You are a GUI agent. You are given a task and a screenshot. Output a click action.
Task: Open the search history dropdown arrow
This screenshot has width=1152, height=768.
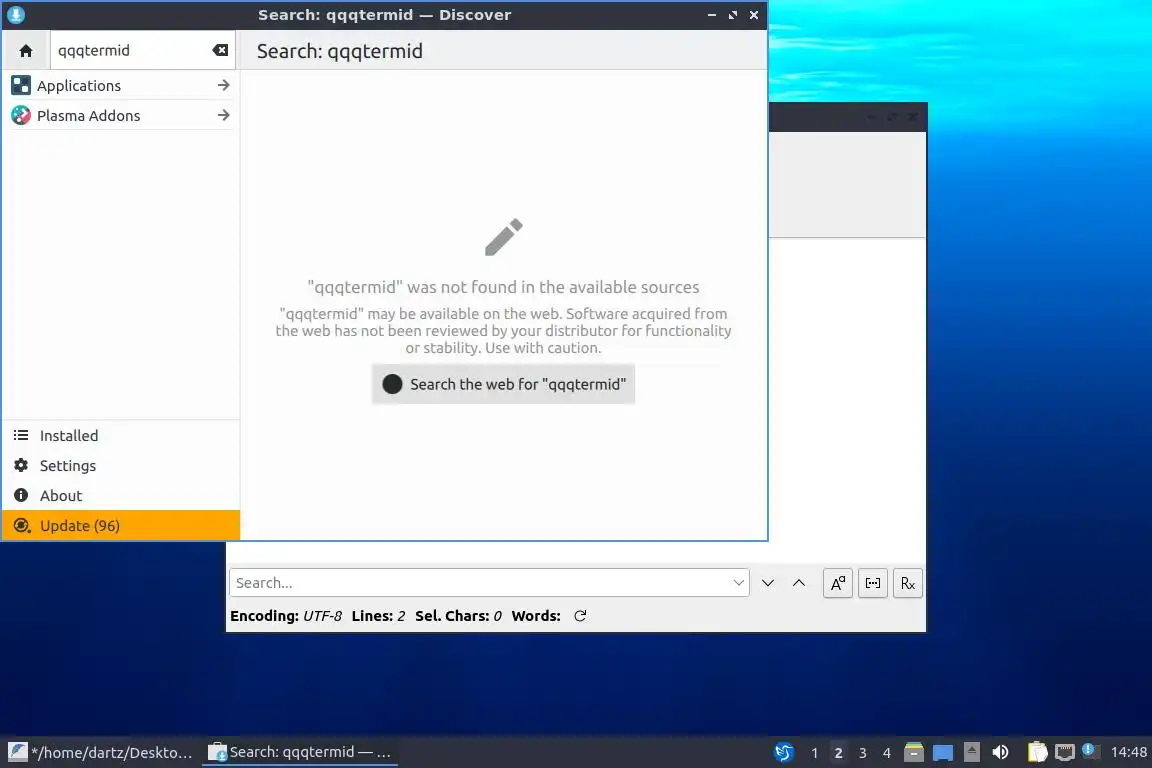pos(739,583)
